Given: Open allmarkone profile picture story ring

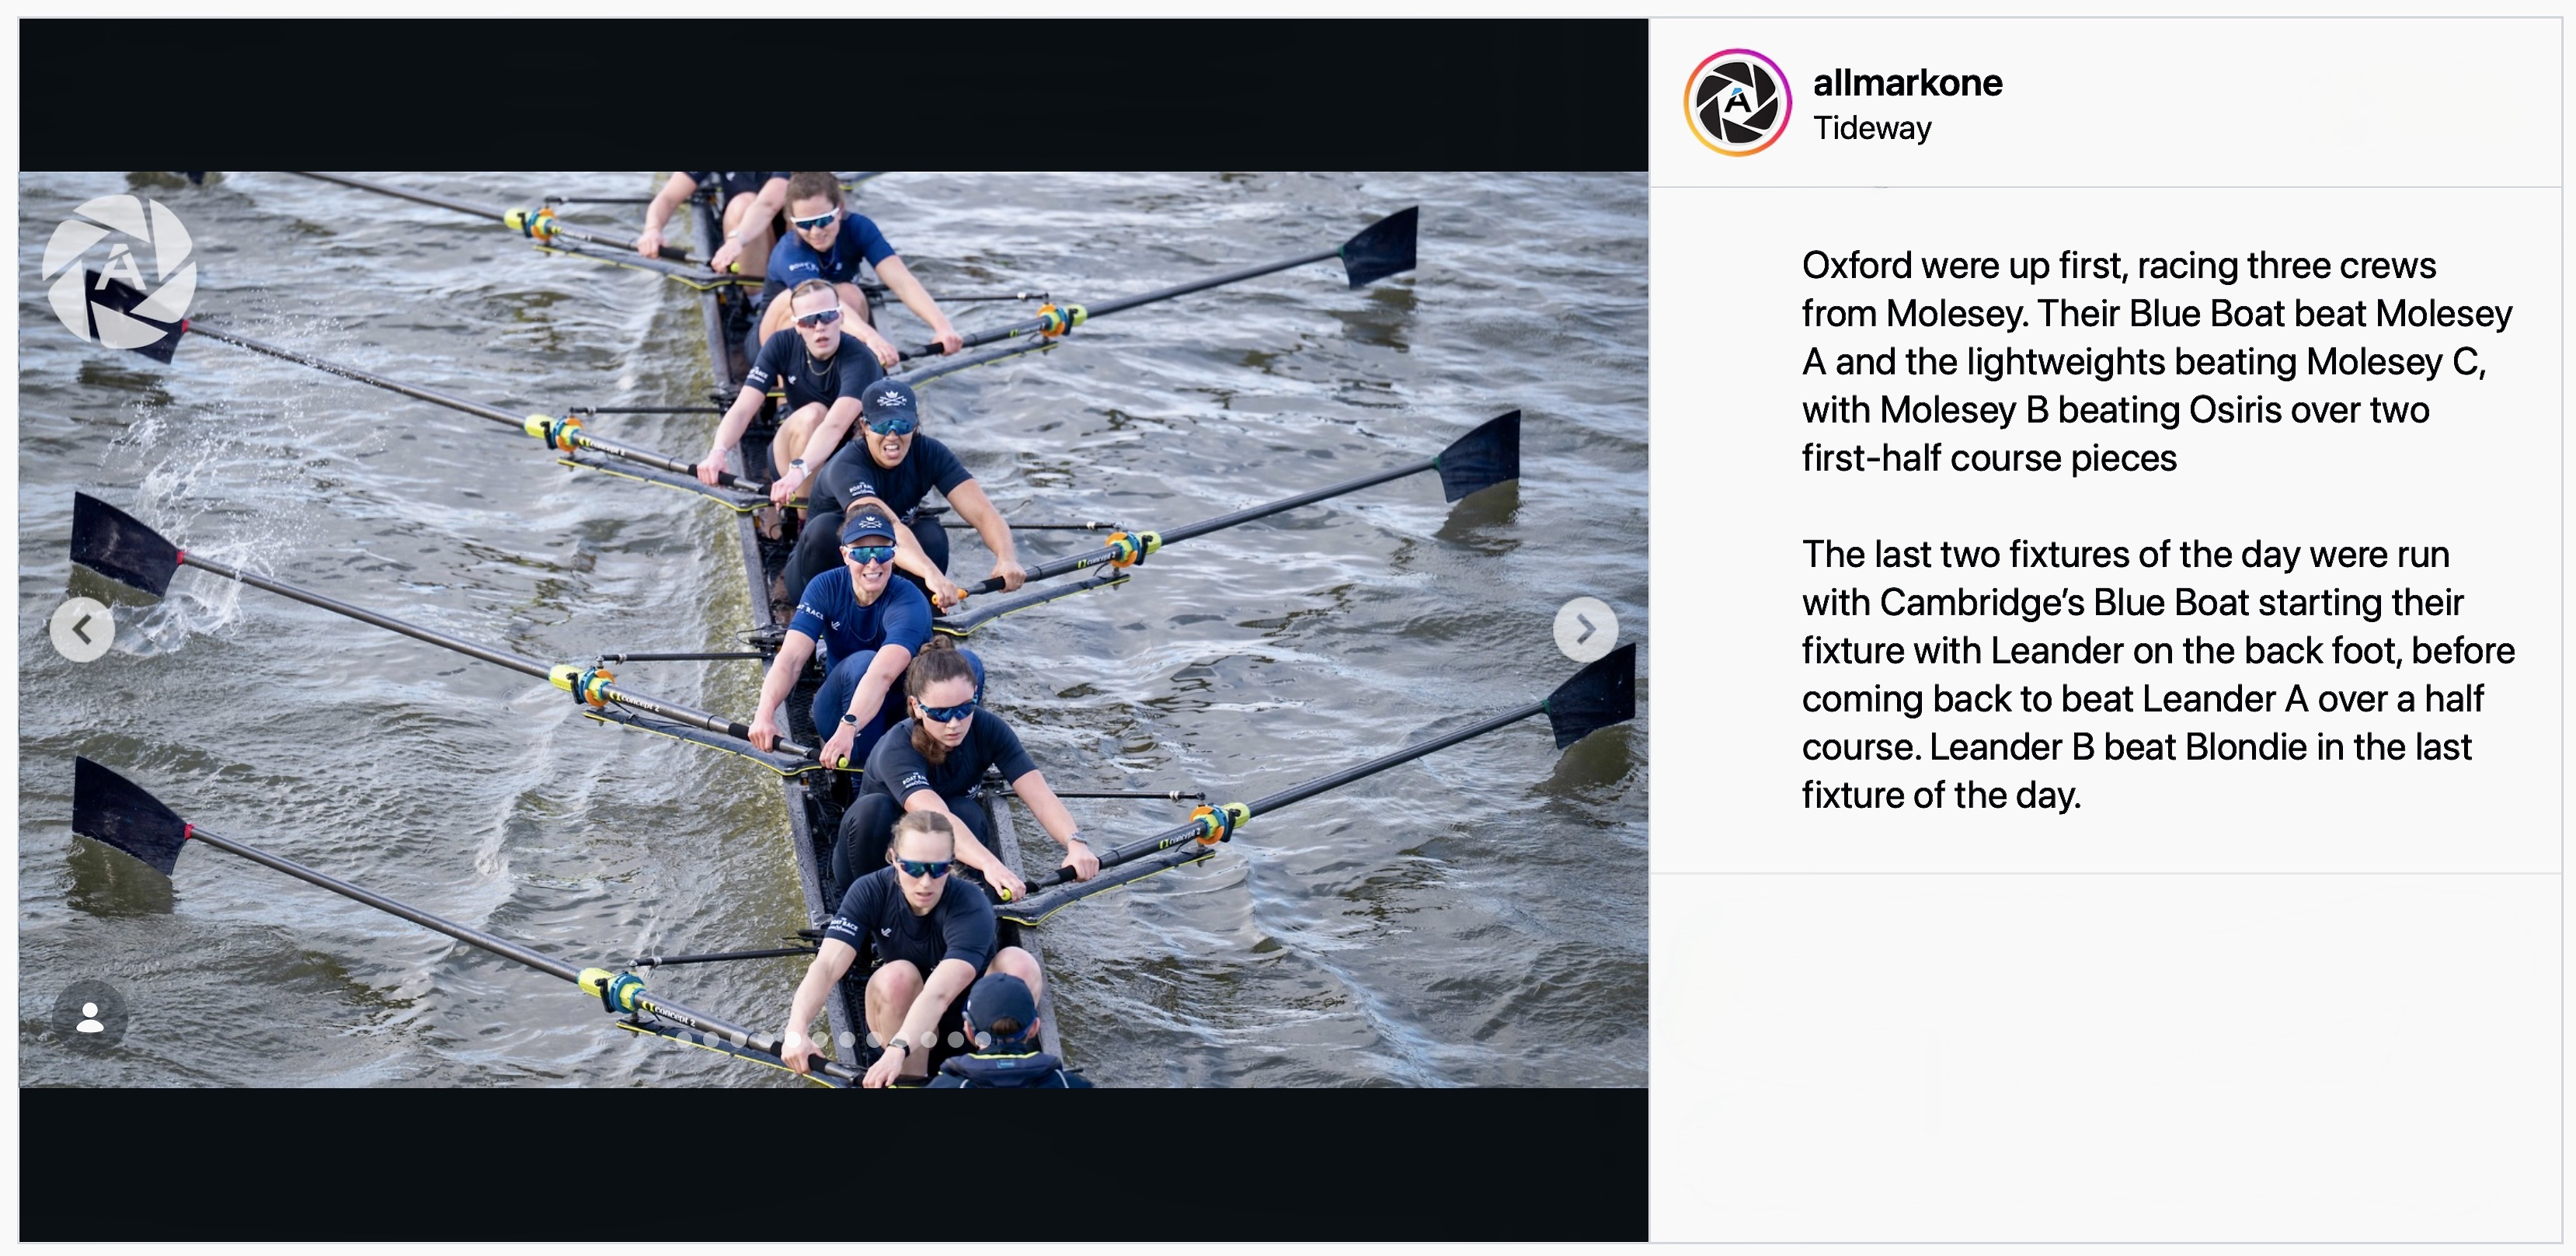Looking at the screenshot, I should 1738,102.
